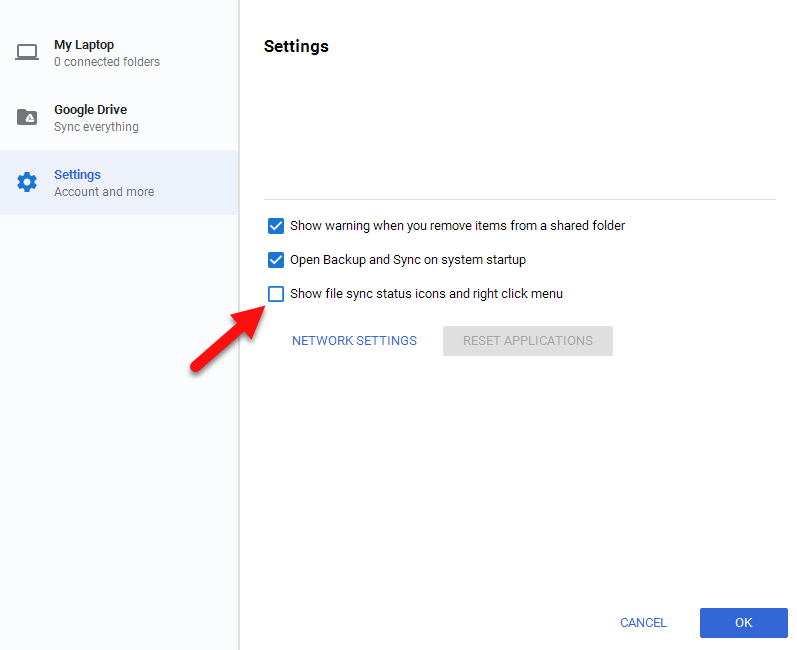The width and height of the screenshot is (797, 650).
Task: Enable file sync status icons checkbox
Action: [x=276, y=294]
